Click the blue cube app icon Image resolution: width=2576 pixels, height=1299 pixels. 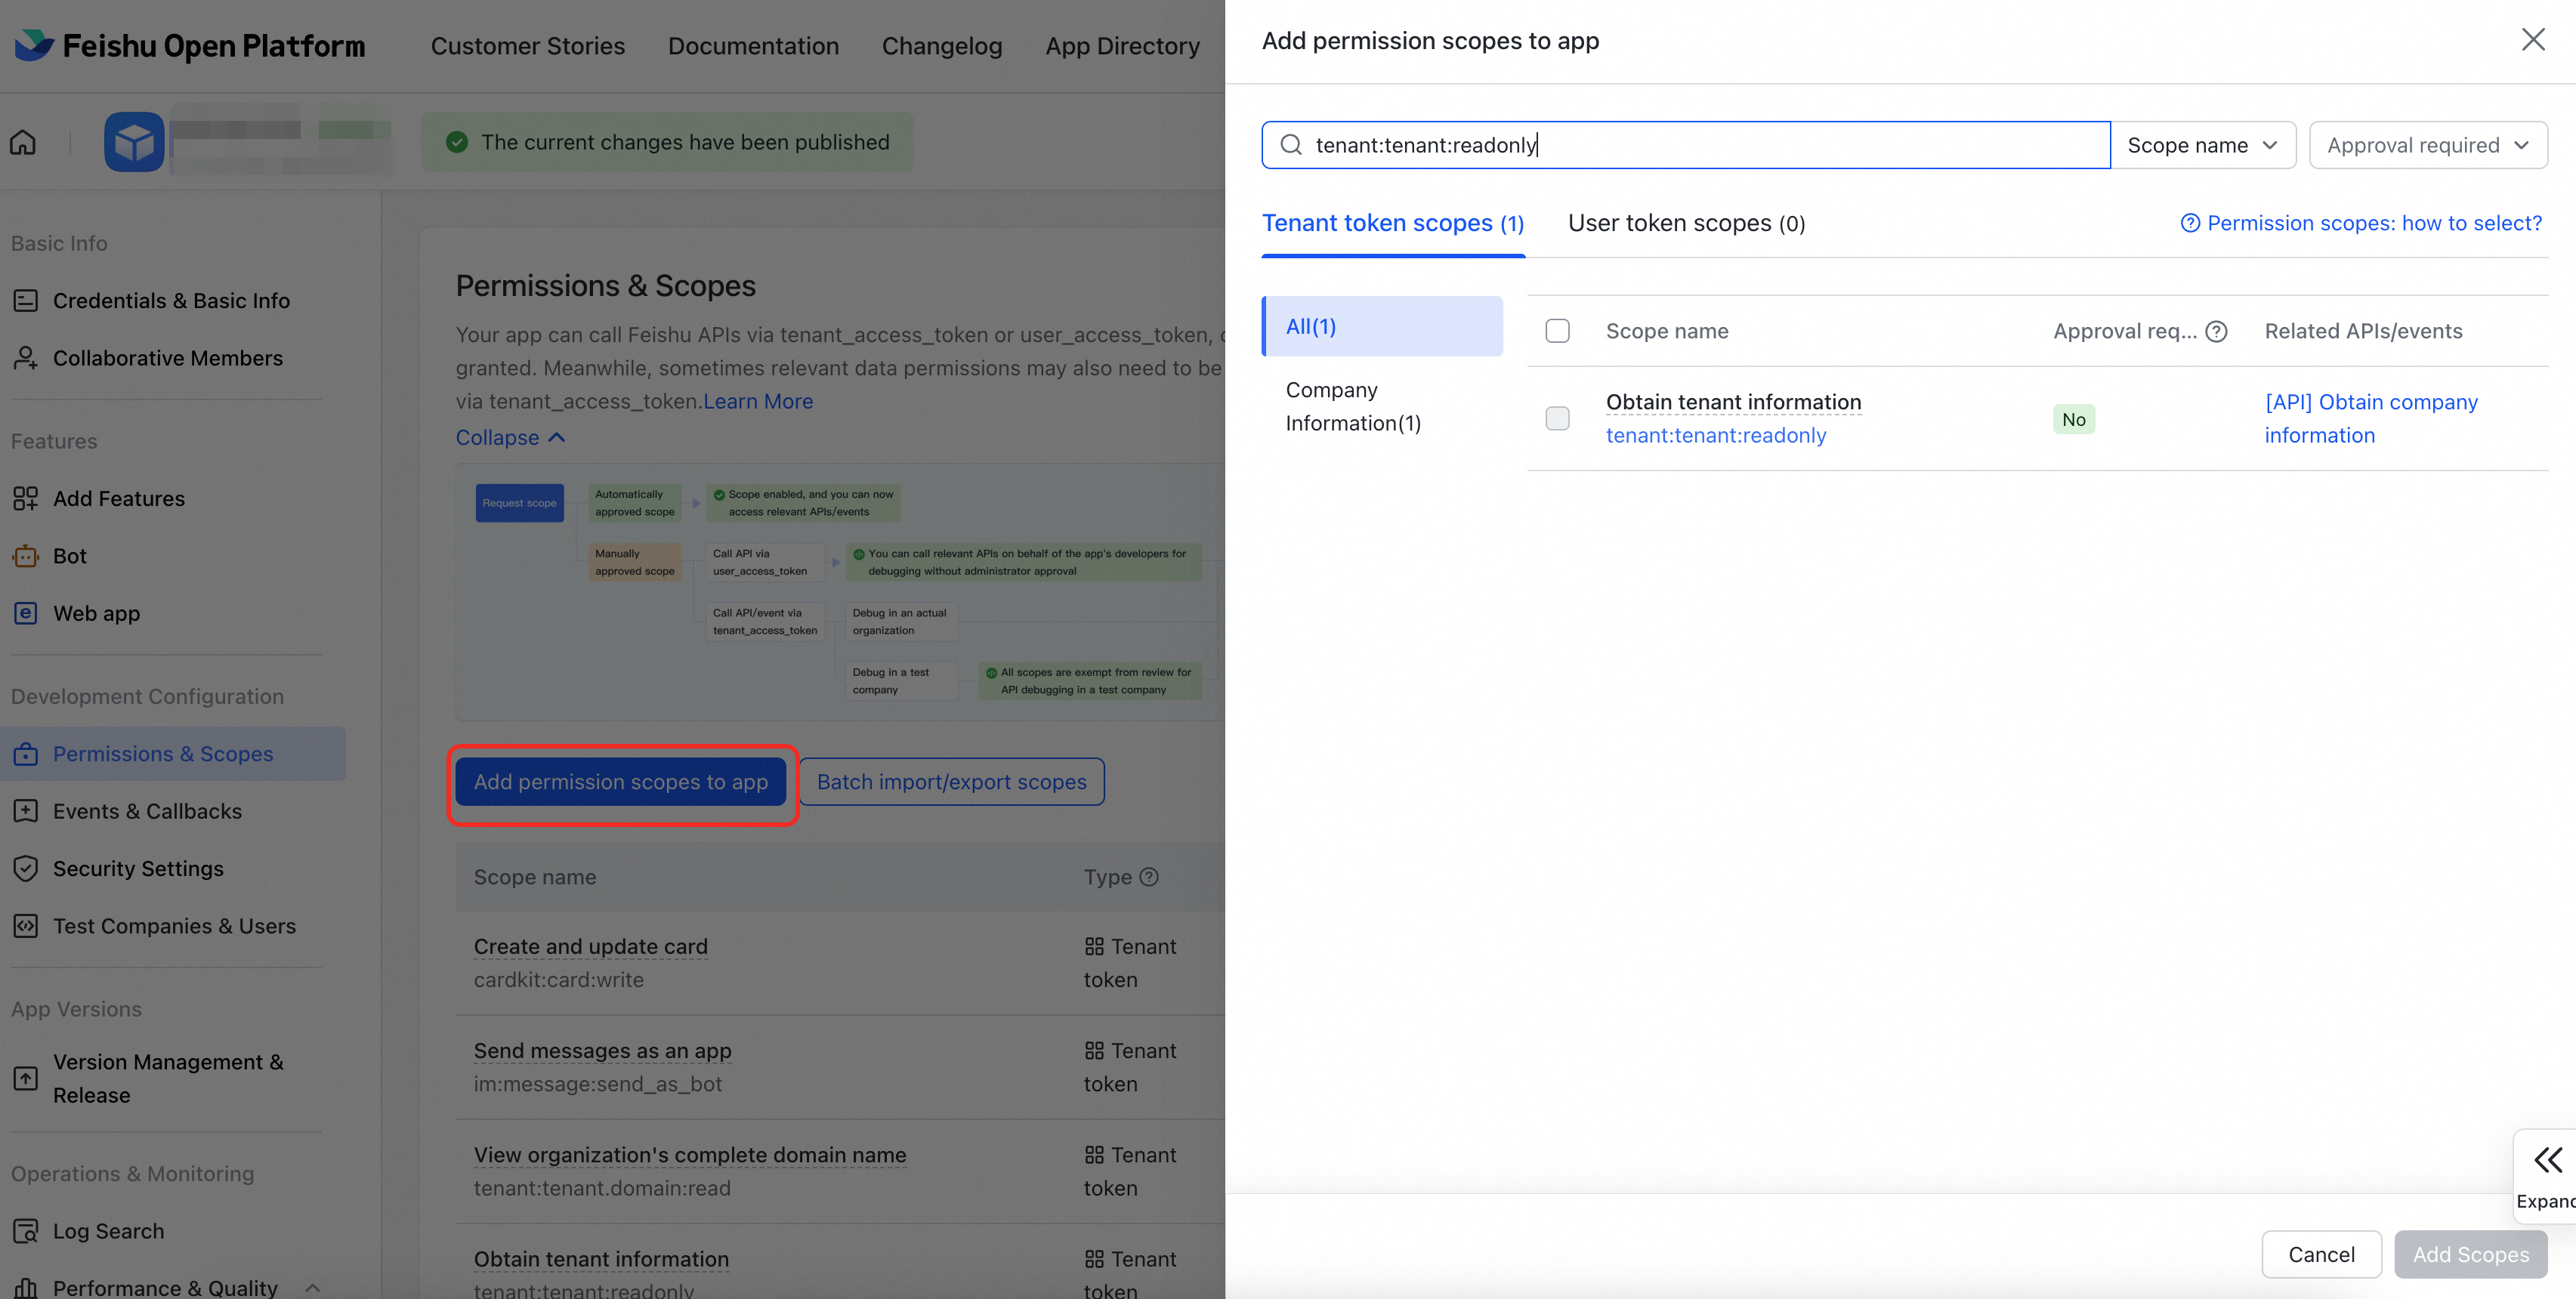tap(134, 142)
